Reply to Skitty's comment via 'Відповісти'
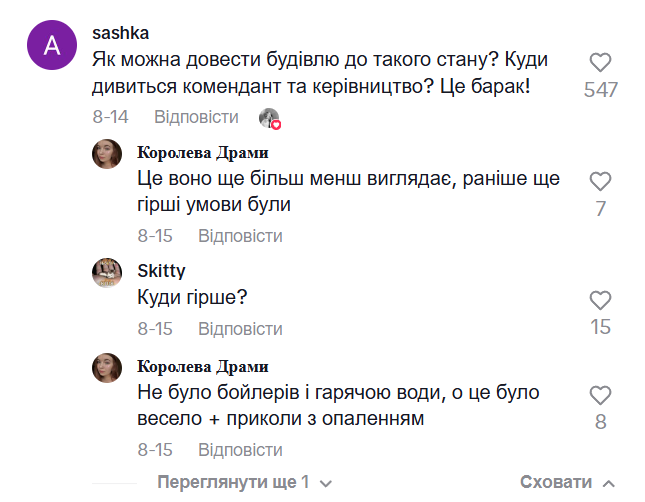Viewport: 645px width, 502px height. (240, 328)
